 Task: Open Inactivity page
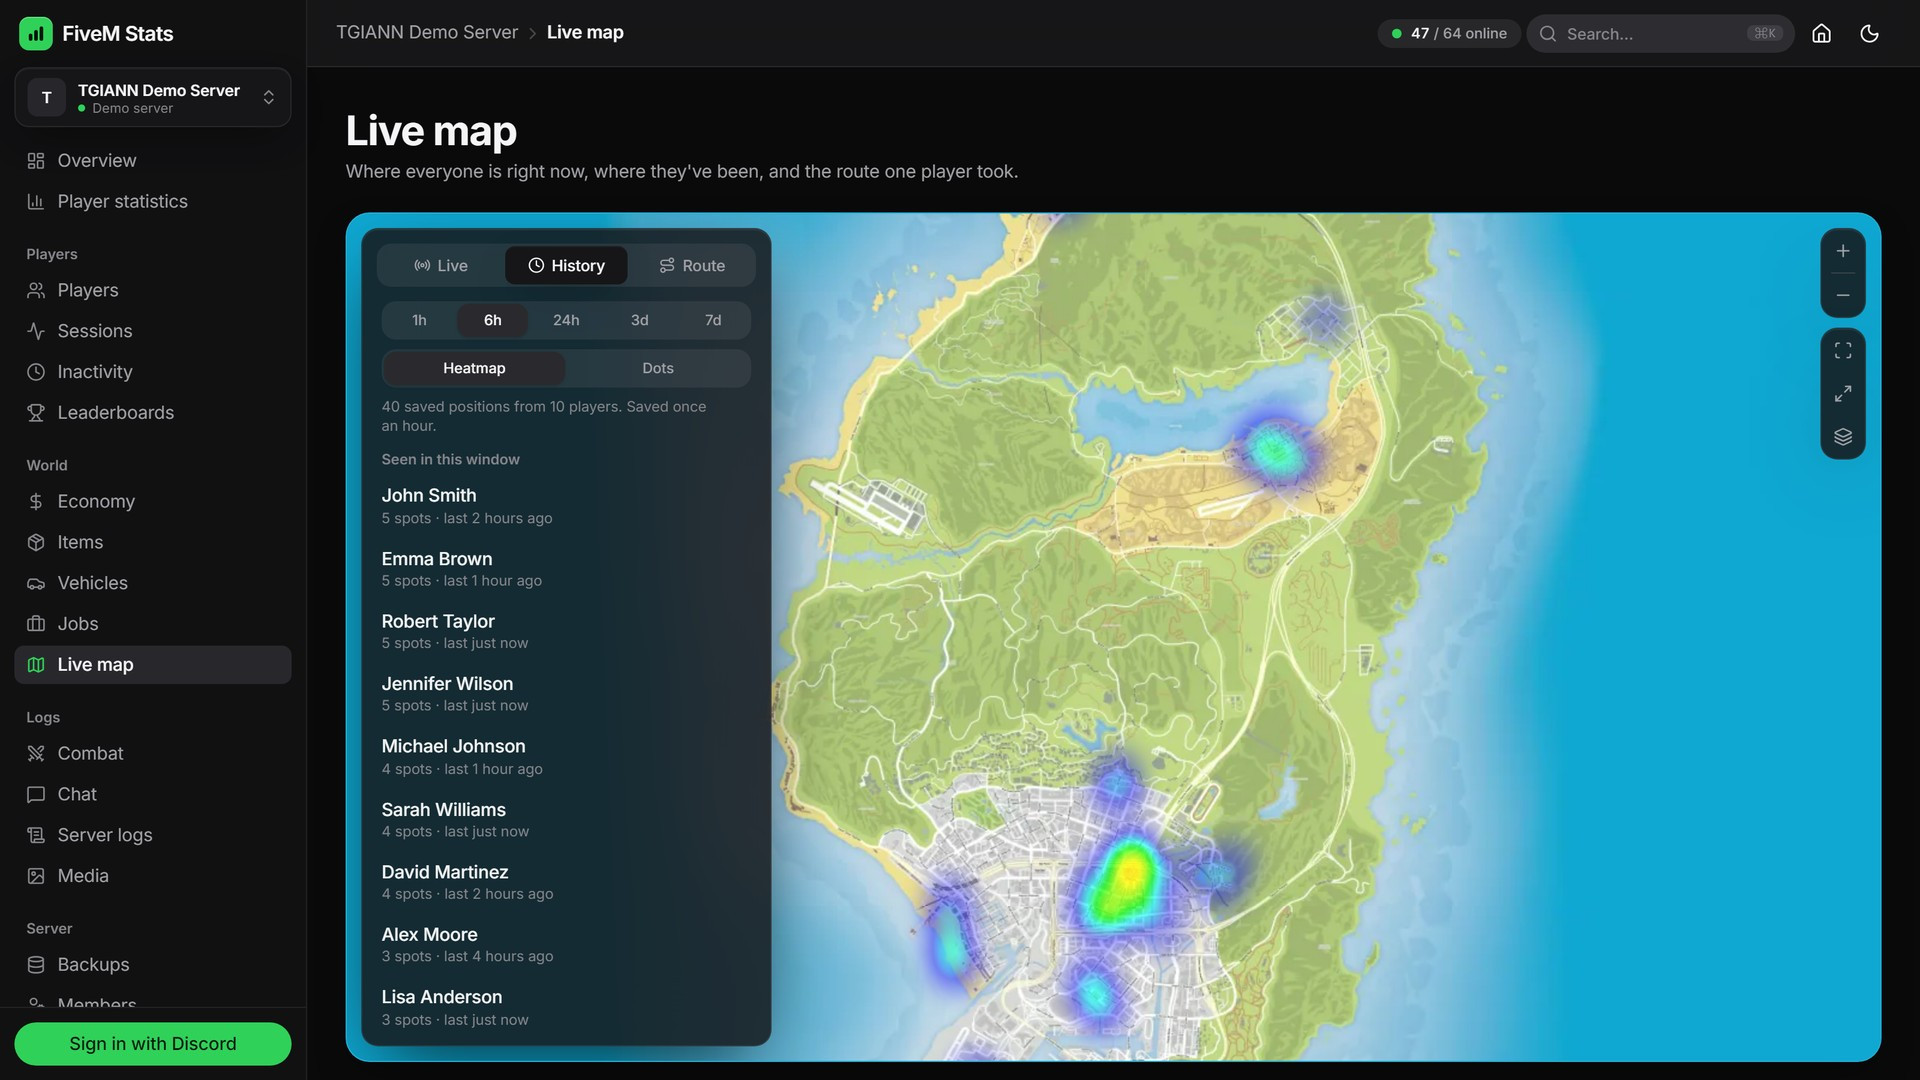153,372
